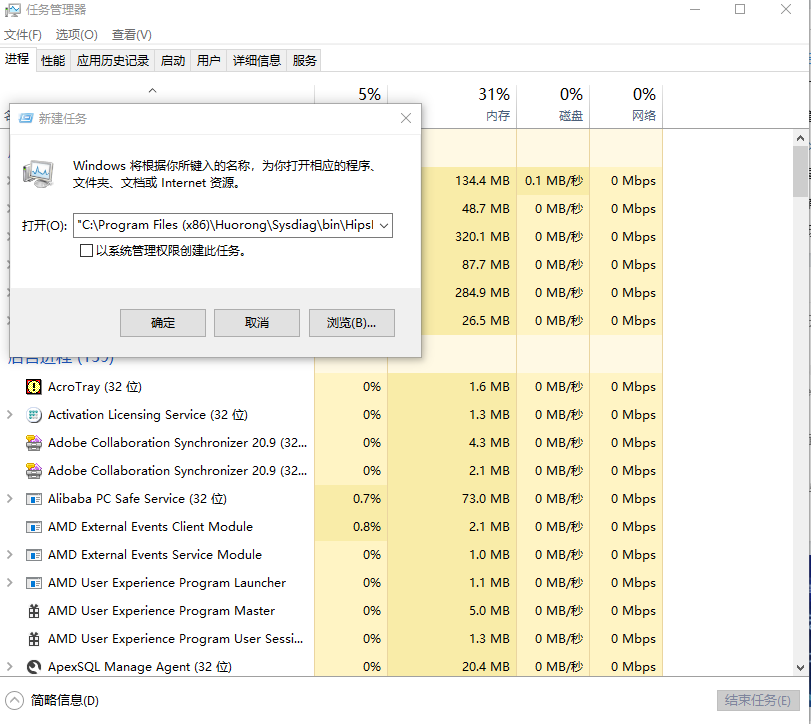Click the Activation Licensing Service icon
811x724 pixels.
coord(34,415)
